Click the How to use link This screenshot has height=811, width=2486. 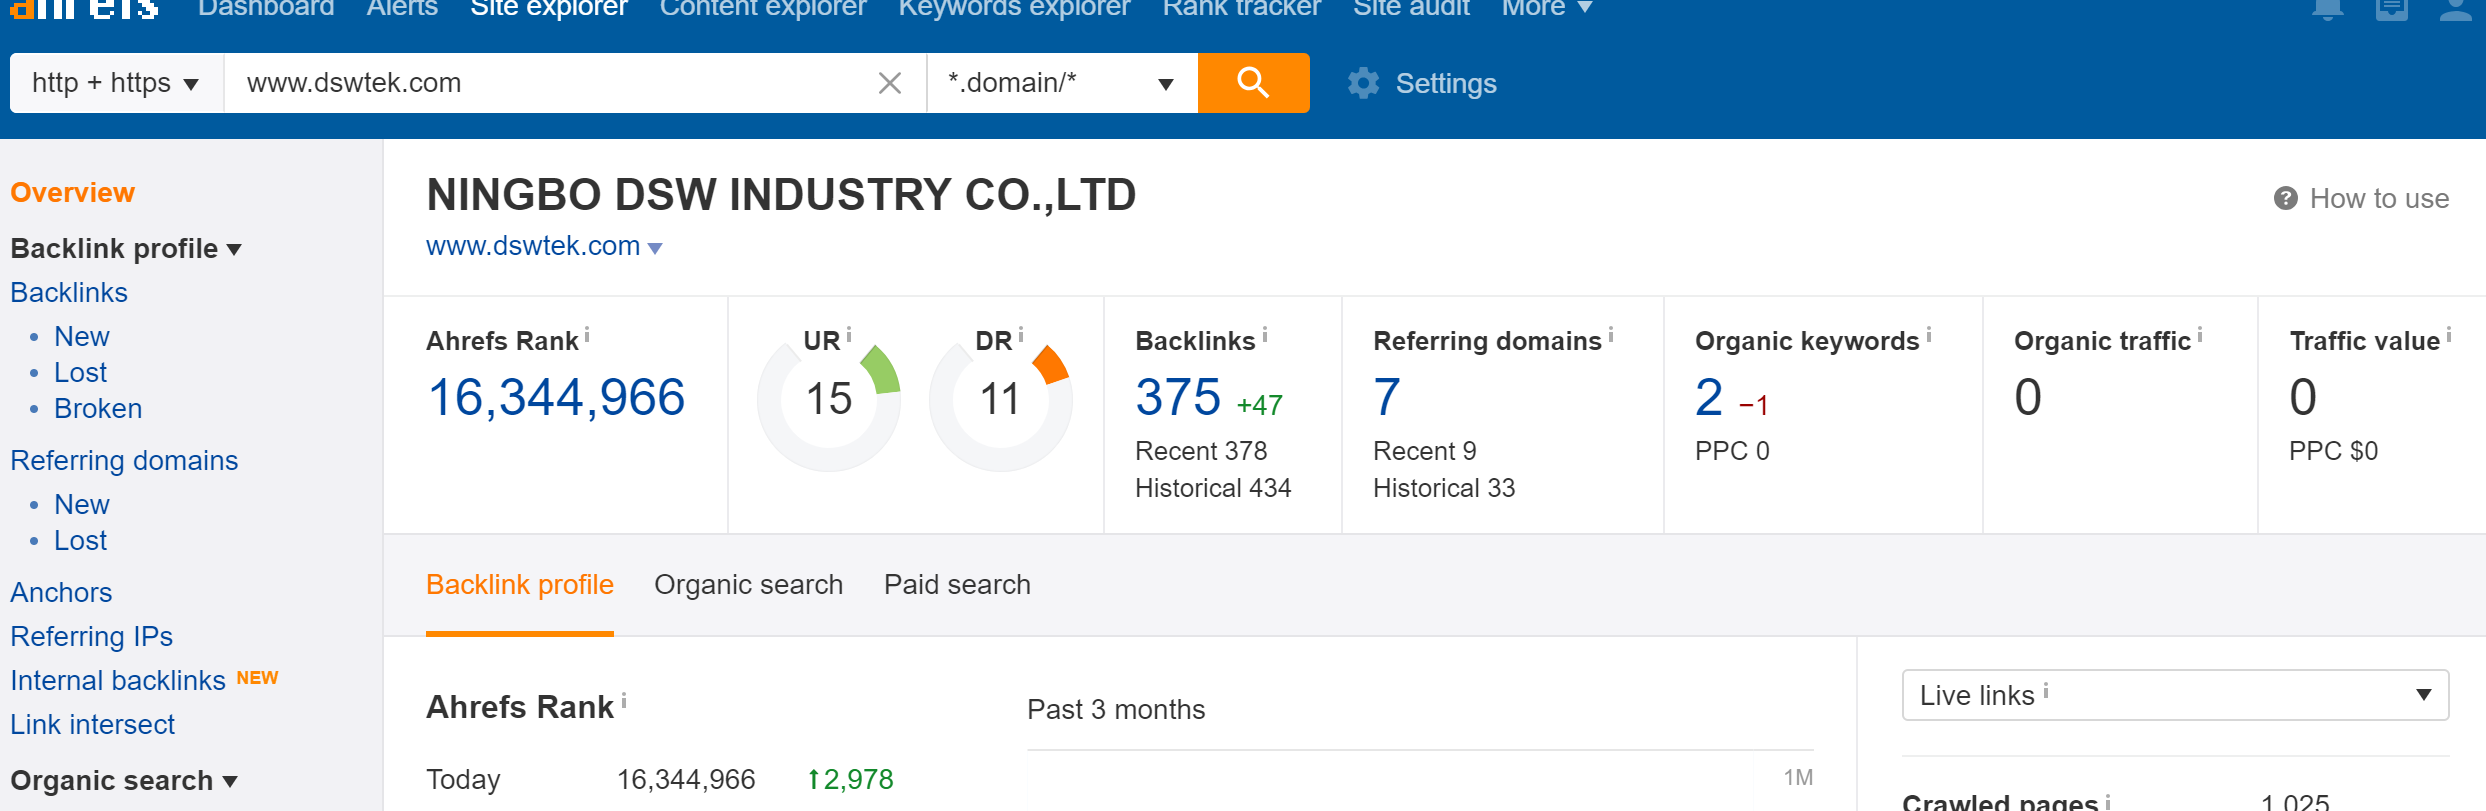tap(2379, 198)
